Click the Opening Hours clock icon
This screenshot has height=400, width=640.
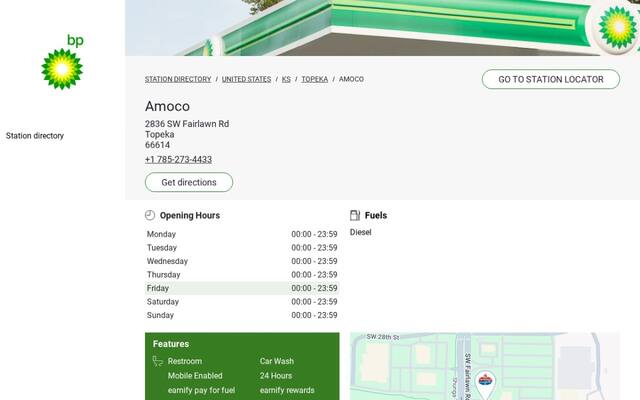(150, 215)
